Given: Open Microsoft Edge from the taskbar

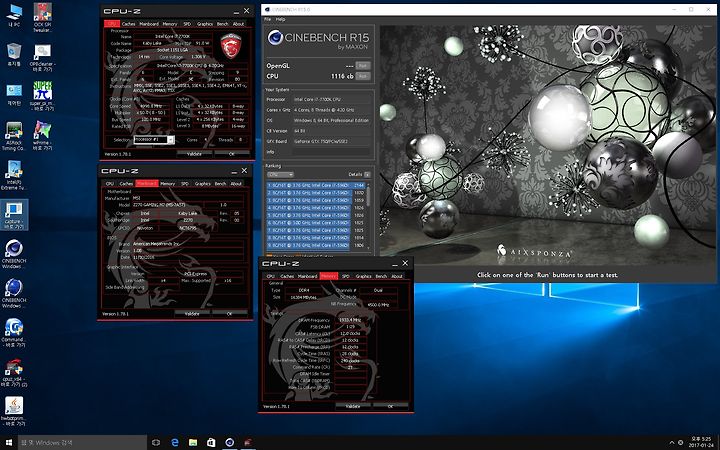Looking at the screenshot, I should click(174, 443).
